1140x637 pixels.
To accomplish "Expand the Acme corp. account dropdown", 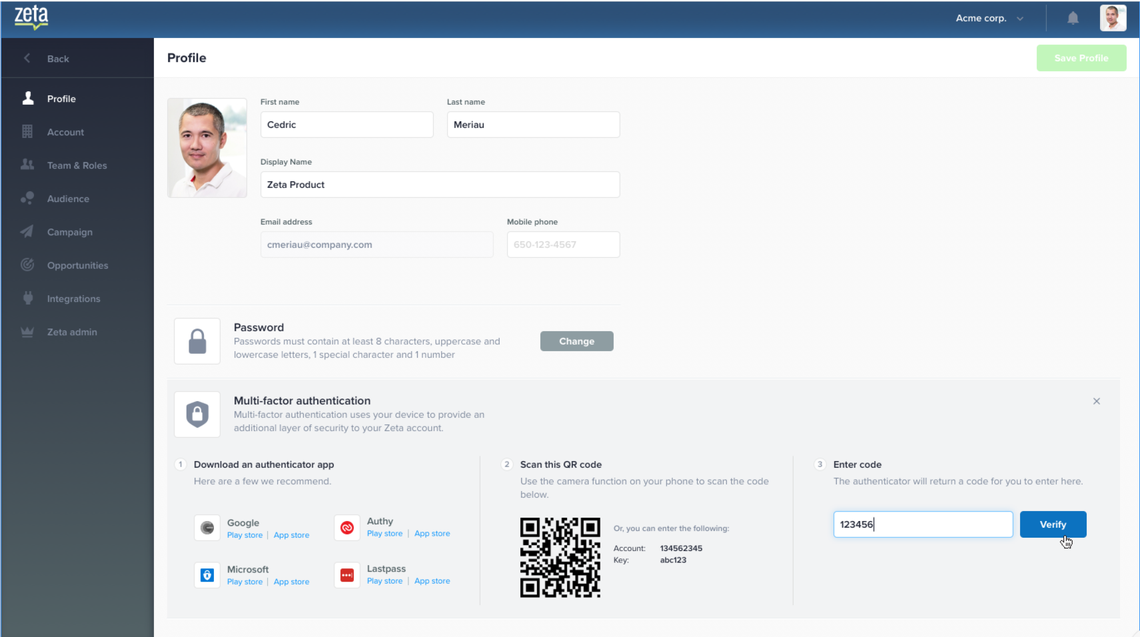I will tap(989, 18).
